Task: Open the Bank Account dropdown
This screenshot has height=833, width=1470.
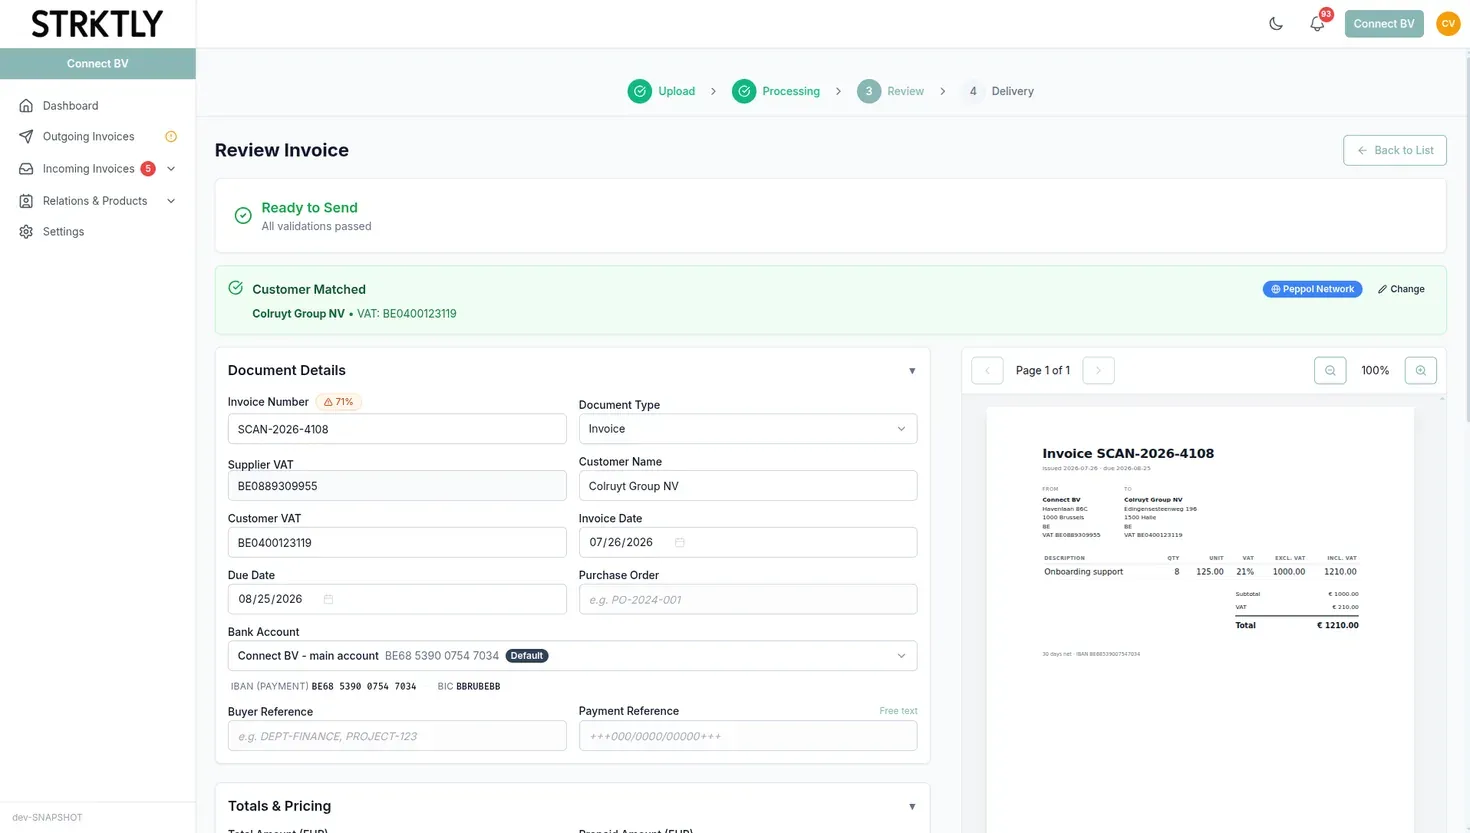Action: coord(572,656)
